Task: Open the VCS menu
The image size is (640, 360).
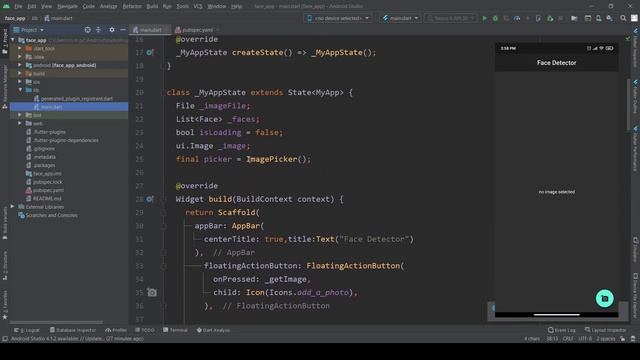Action: (198, 7)
